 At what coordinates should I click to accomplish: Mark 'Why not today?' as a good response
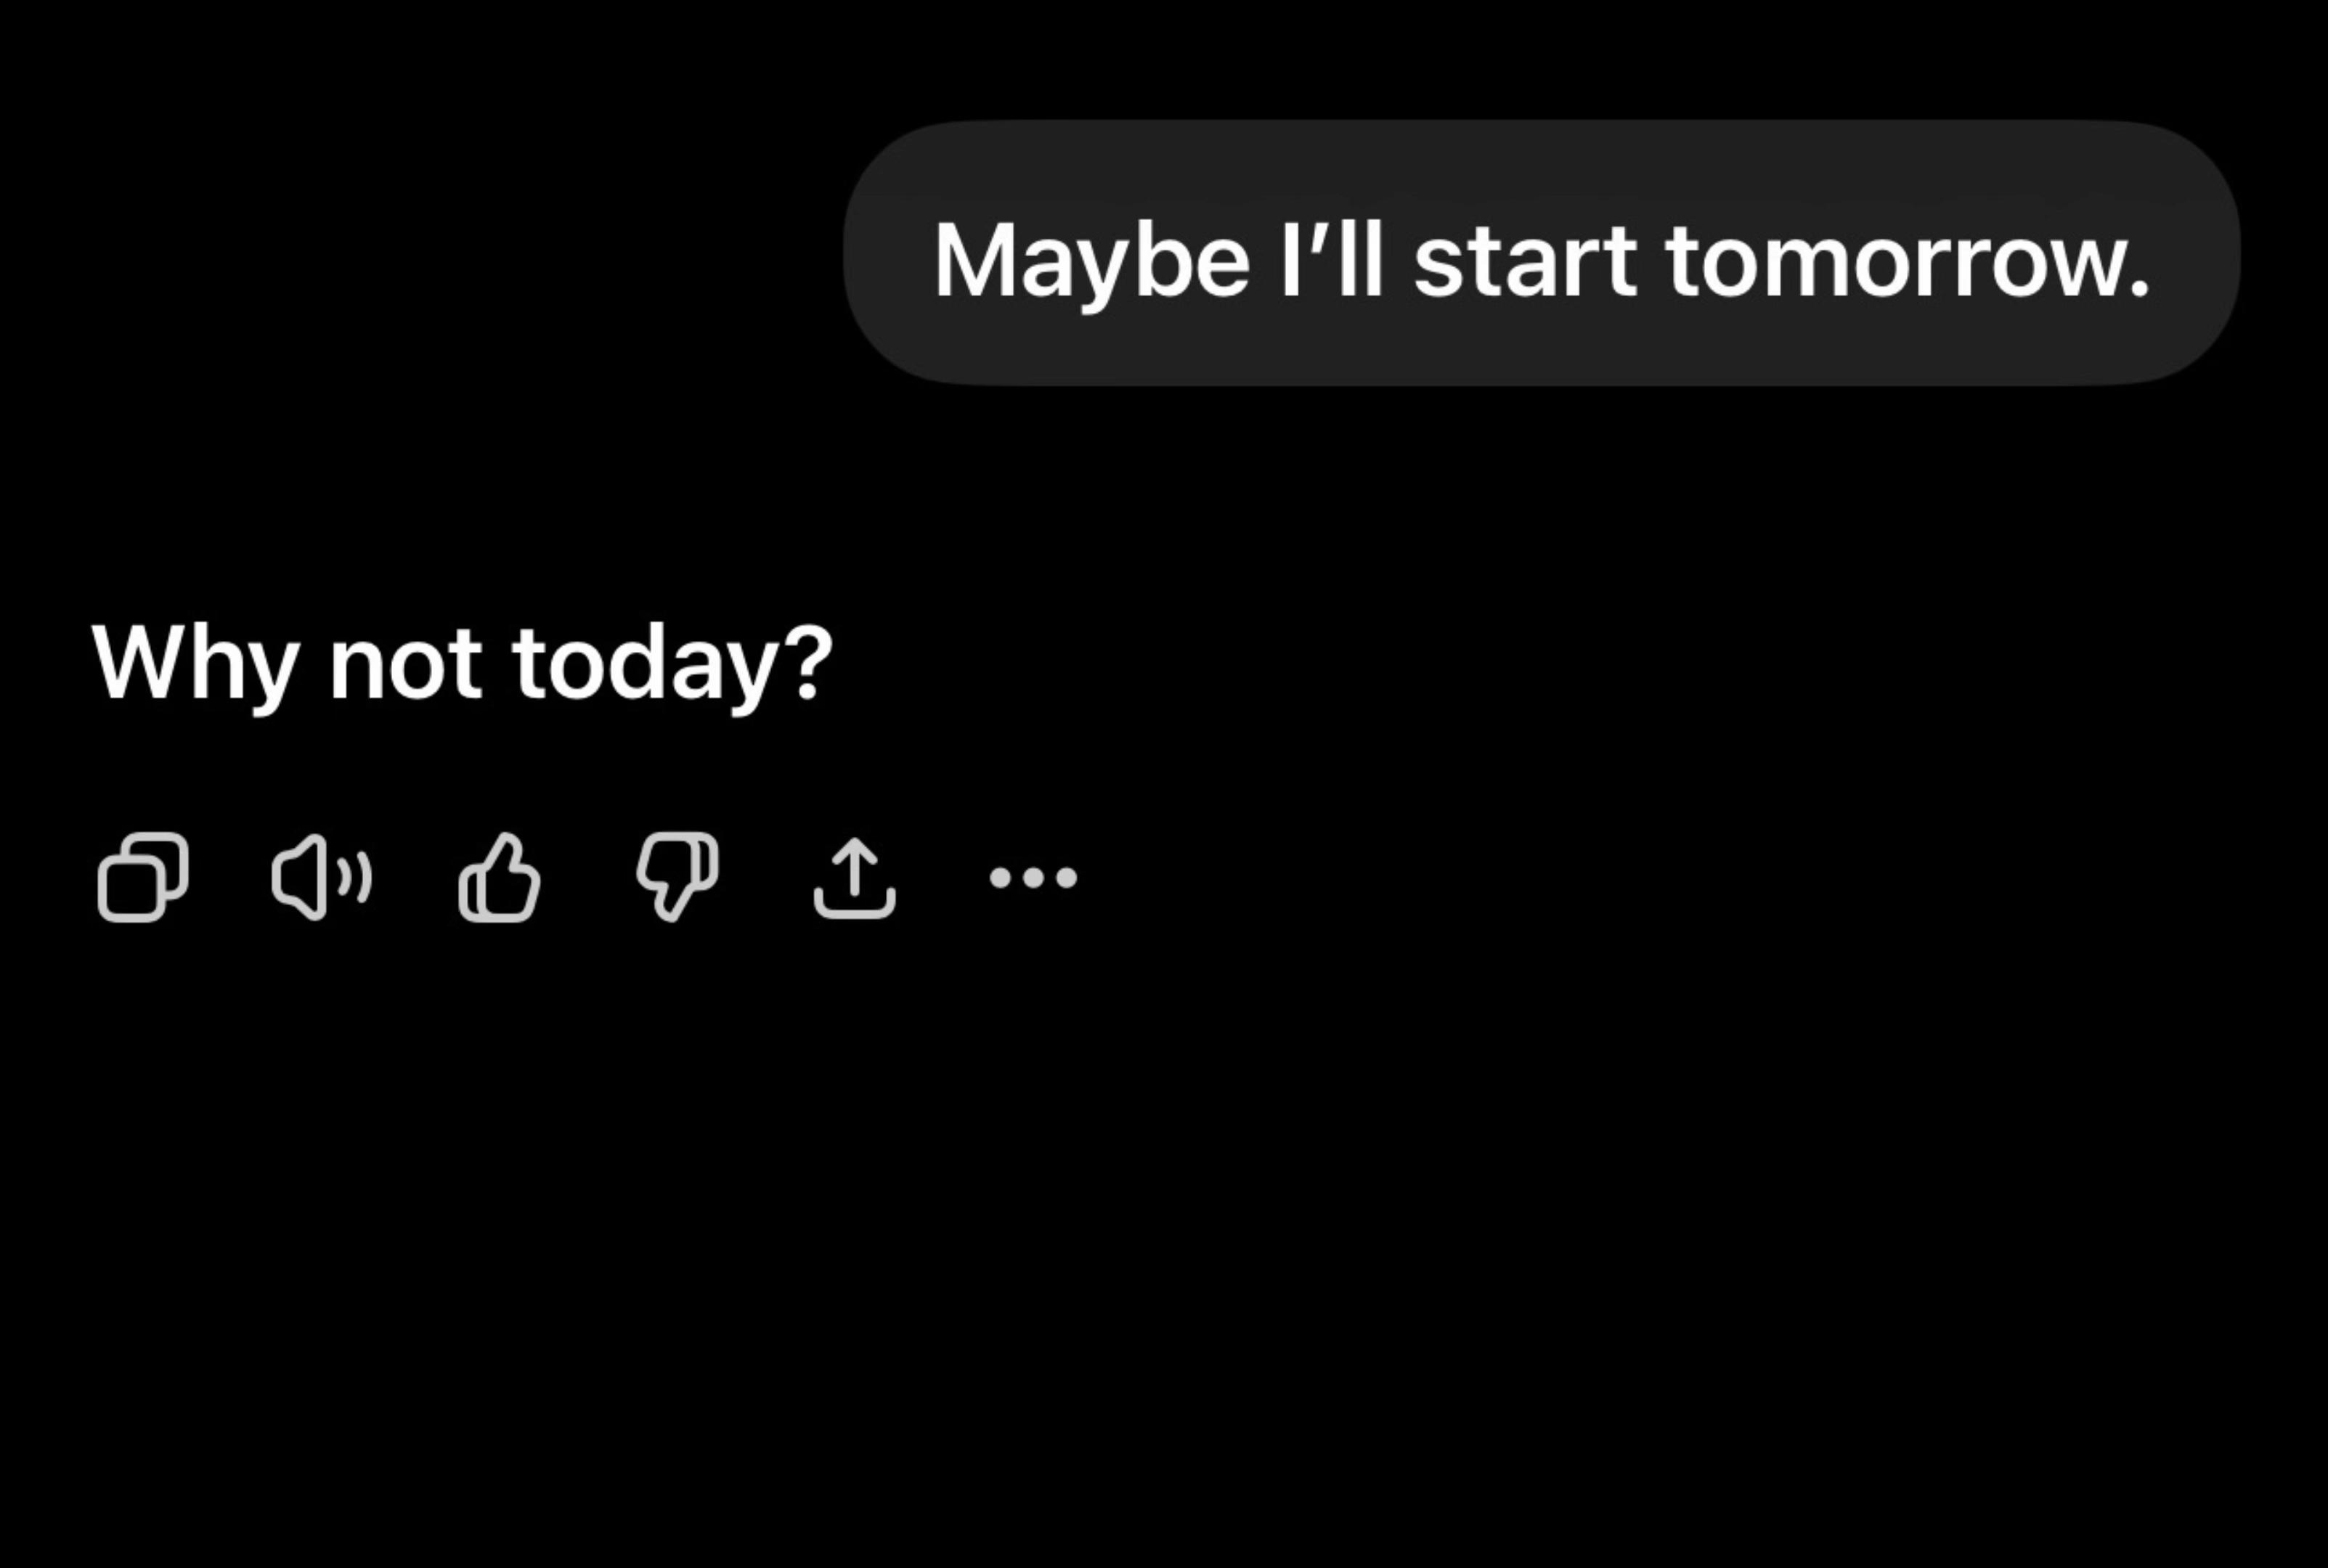click(499, 877)
